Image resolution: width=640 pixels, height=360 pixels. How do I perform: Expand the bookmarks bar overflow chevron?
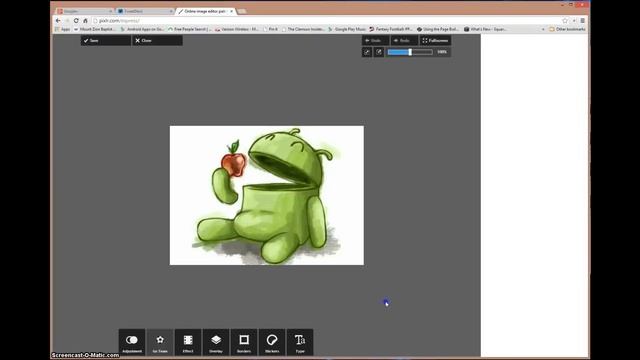coord(543,29)
